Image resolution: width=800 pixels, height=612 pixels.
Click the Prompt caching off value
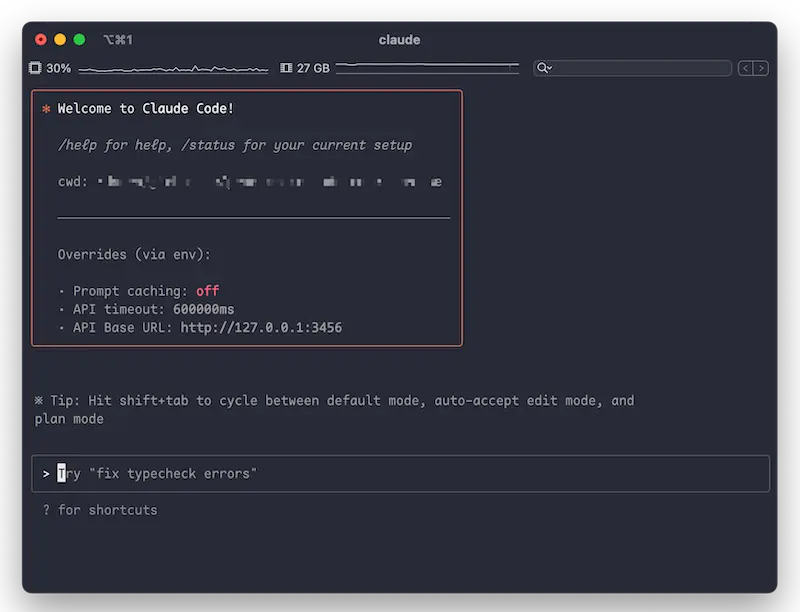point(208,291)
